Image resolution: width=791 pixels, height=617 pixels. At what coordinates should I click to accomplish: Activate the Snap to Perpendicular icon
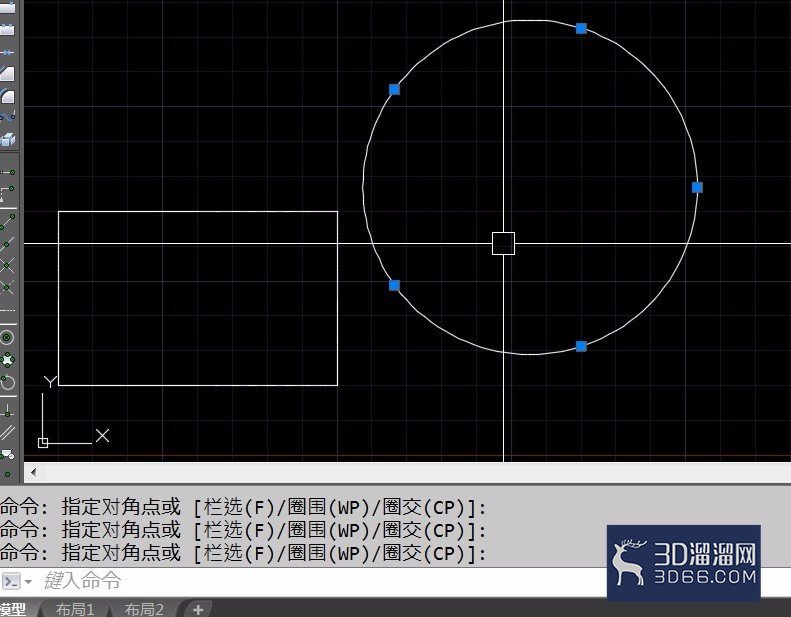click(x=7, y=409)
